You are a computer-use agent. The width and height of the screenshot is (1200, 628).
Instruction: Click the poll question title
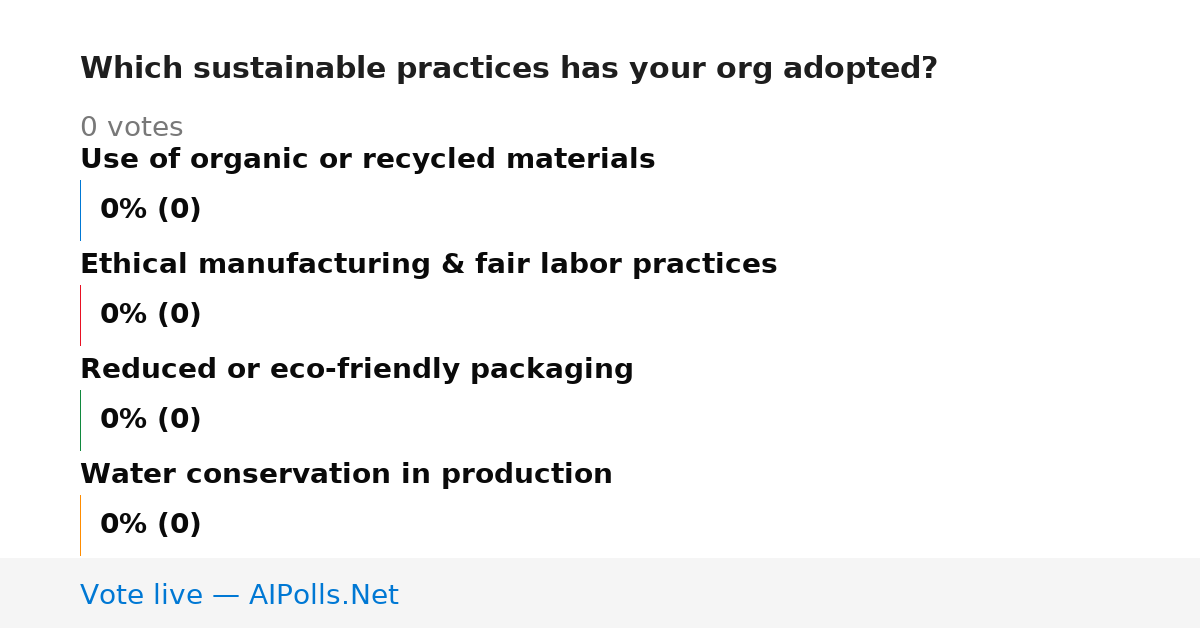(508, 69)
